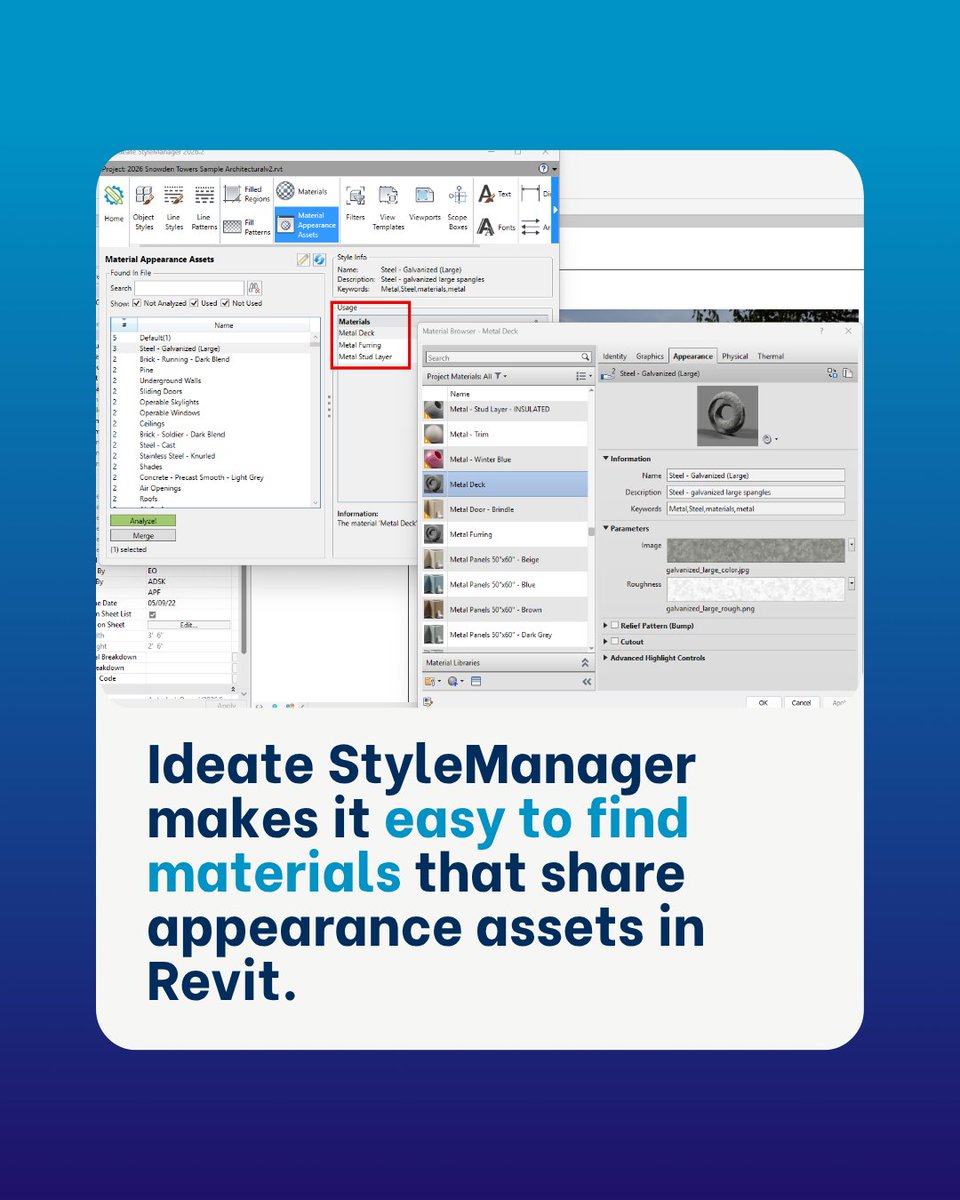Viewport: 960px width, 1200px height.
Task: Collapse the Information section
Action: (606, 459)
